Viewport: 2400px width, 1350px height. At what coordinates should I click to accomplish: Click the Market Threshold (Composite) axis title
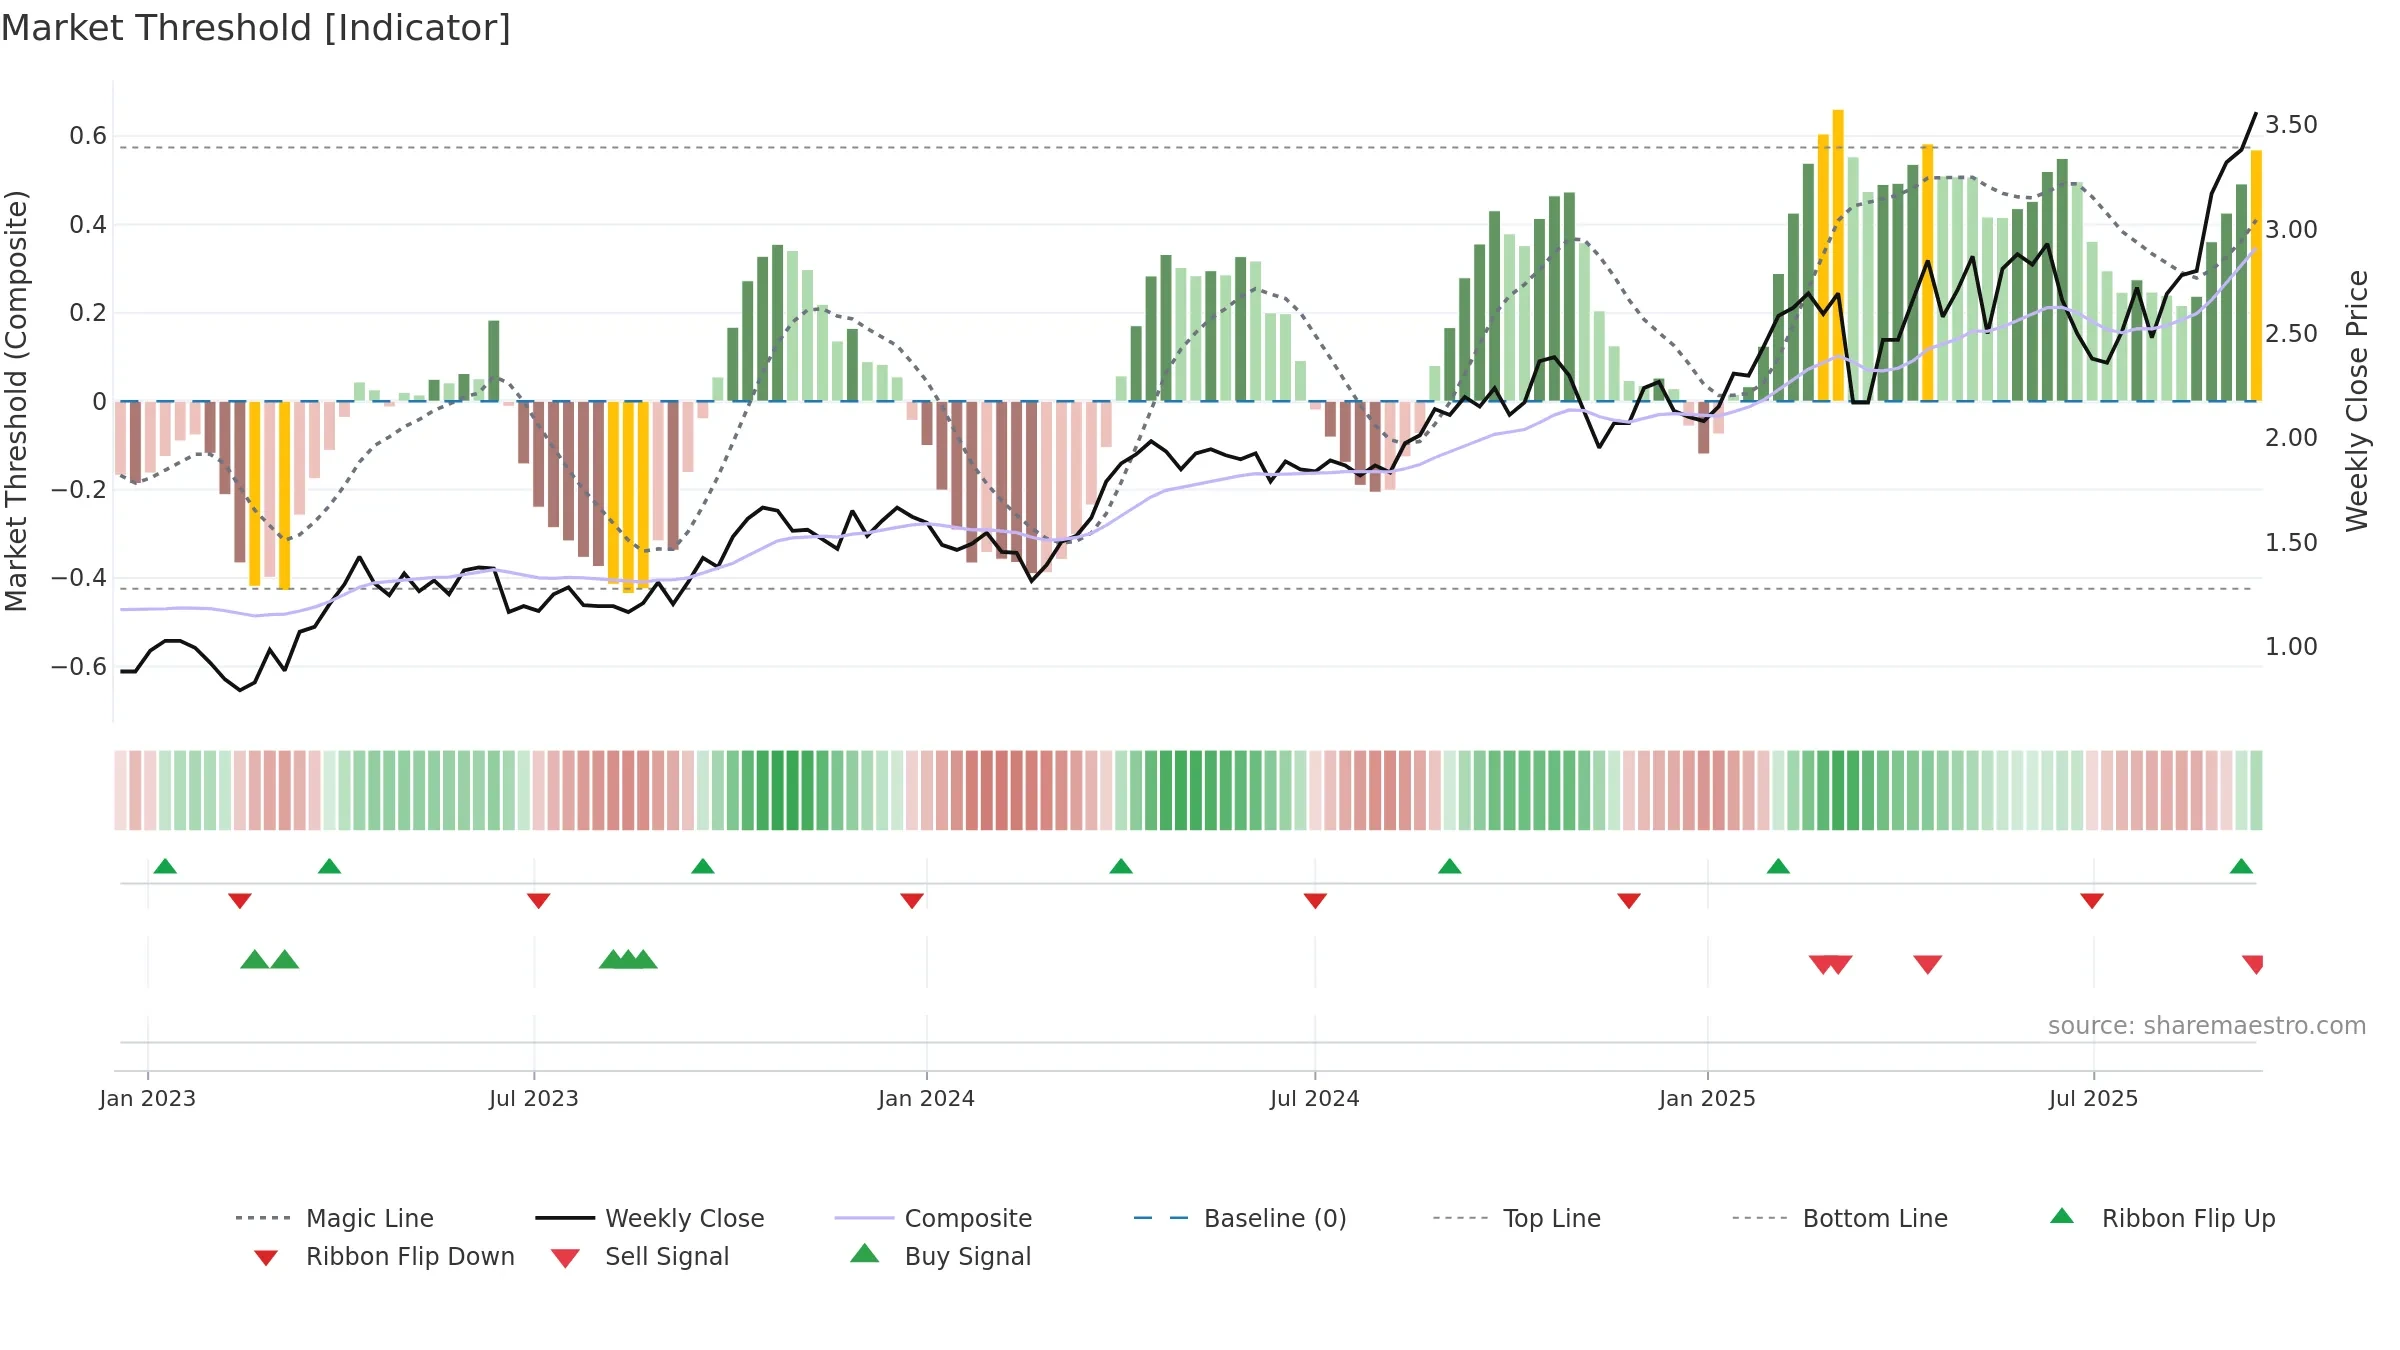coord(16,400)
